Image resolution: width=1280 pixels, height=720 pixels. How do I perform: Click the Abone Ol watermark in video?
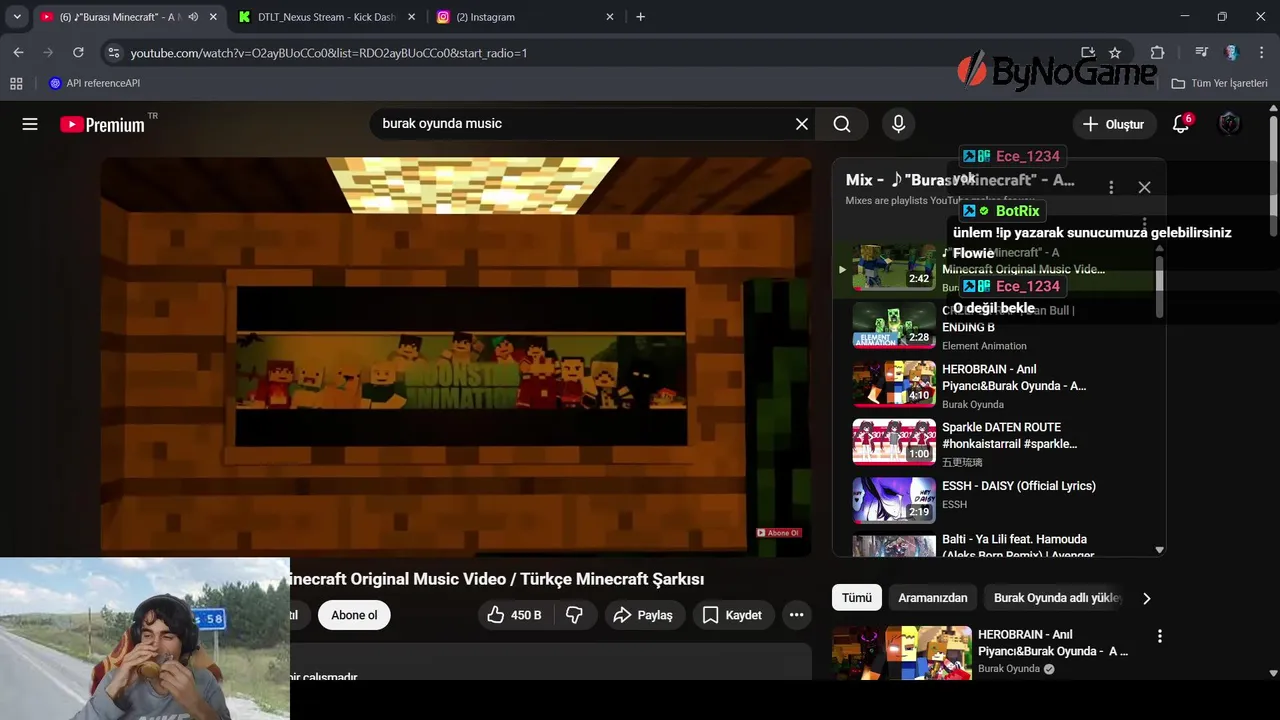(x=779, y=533)
